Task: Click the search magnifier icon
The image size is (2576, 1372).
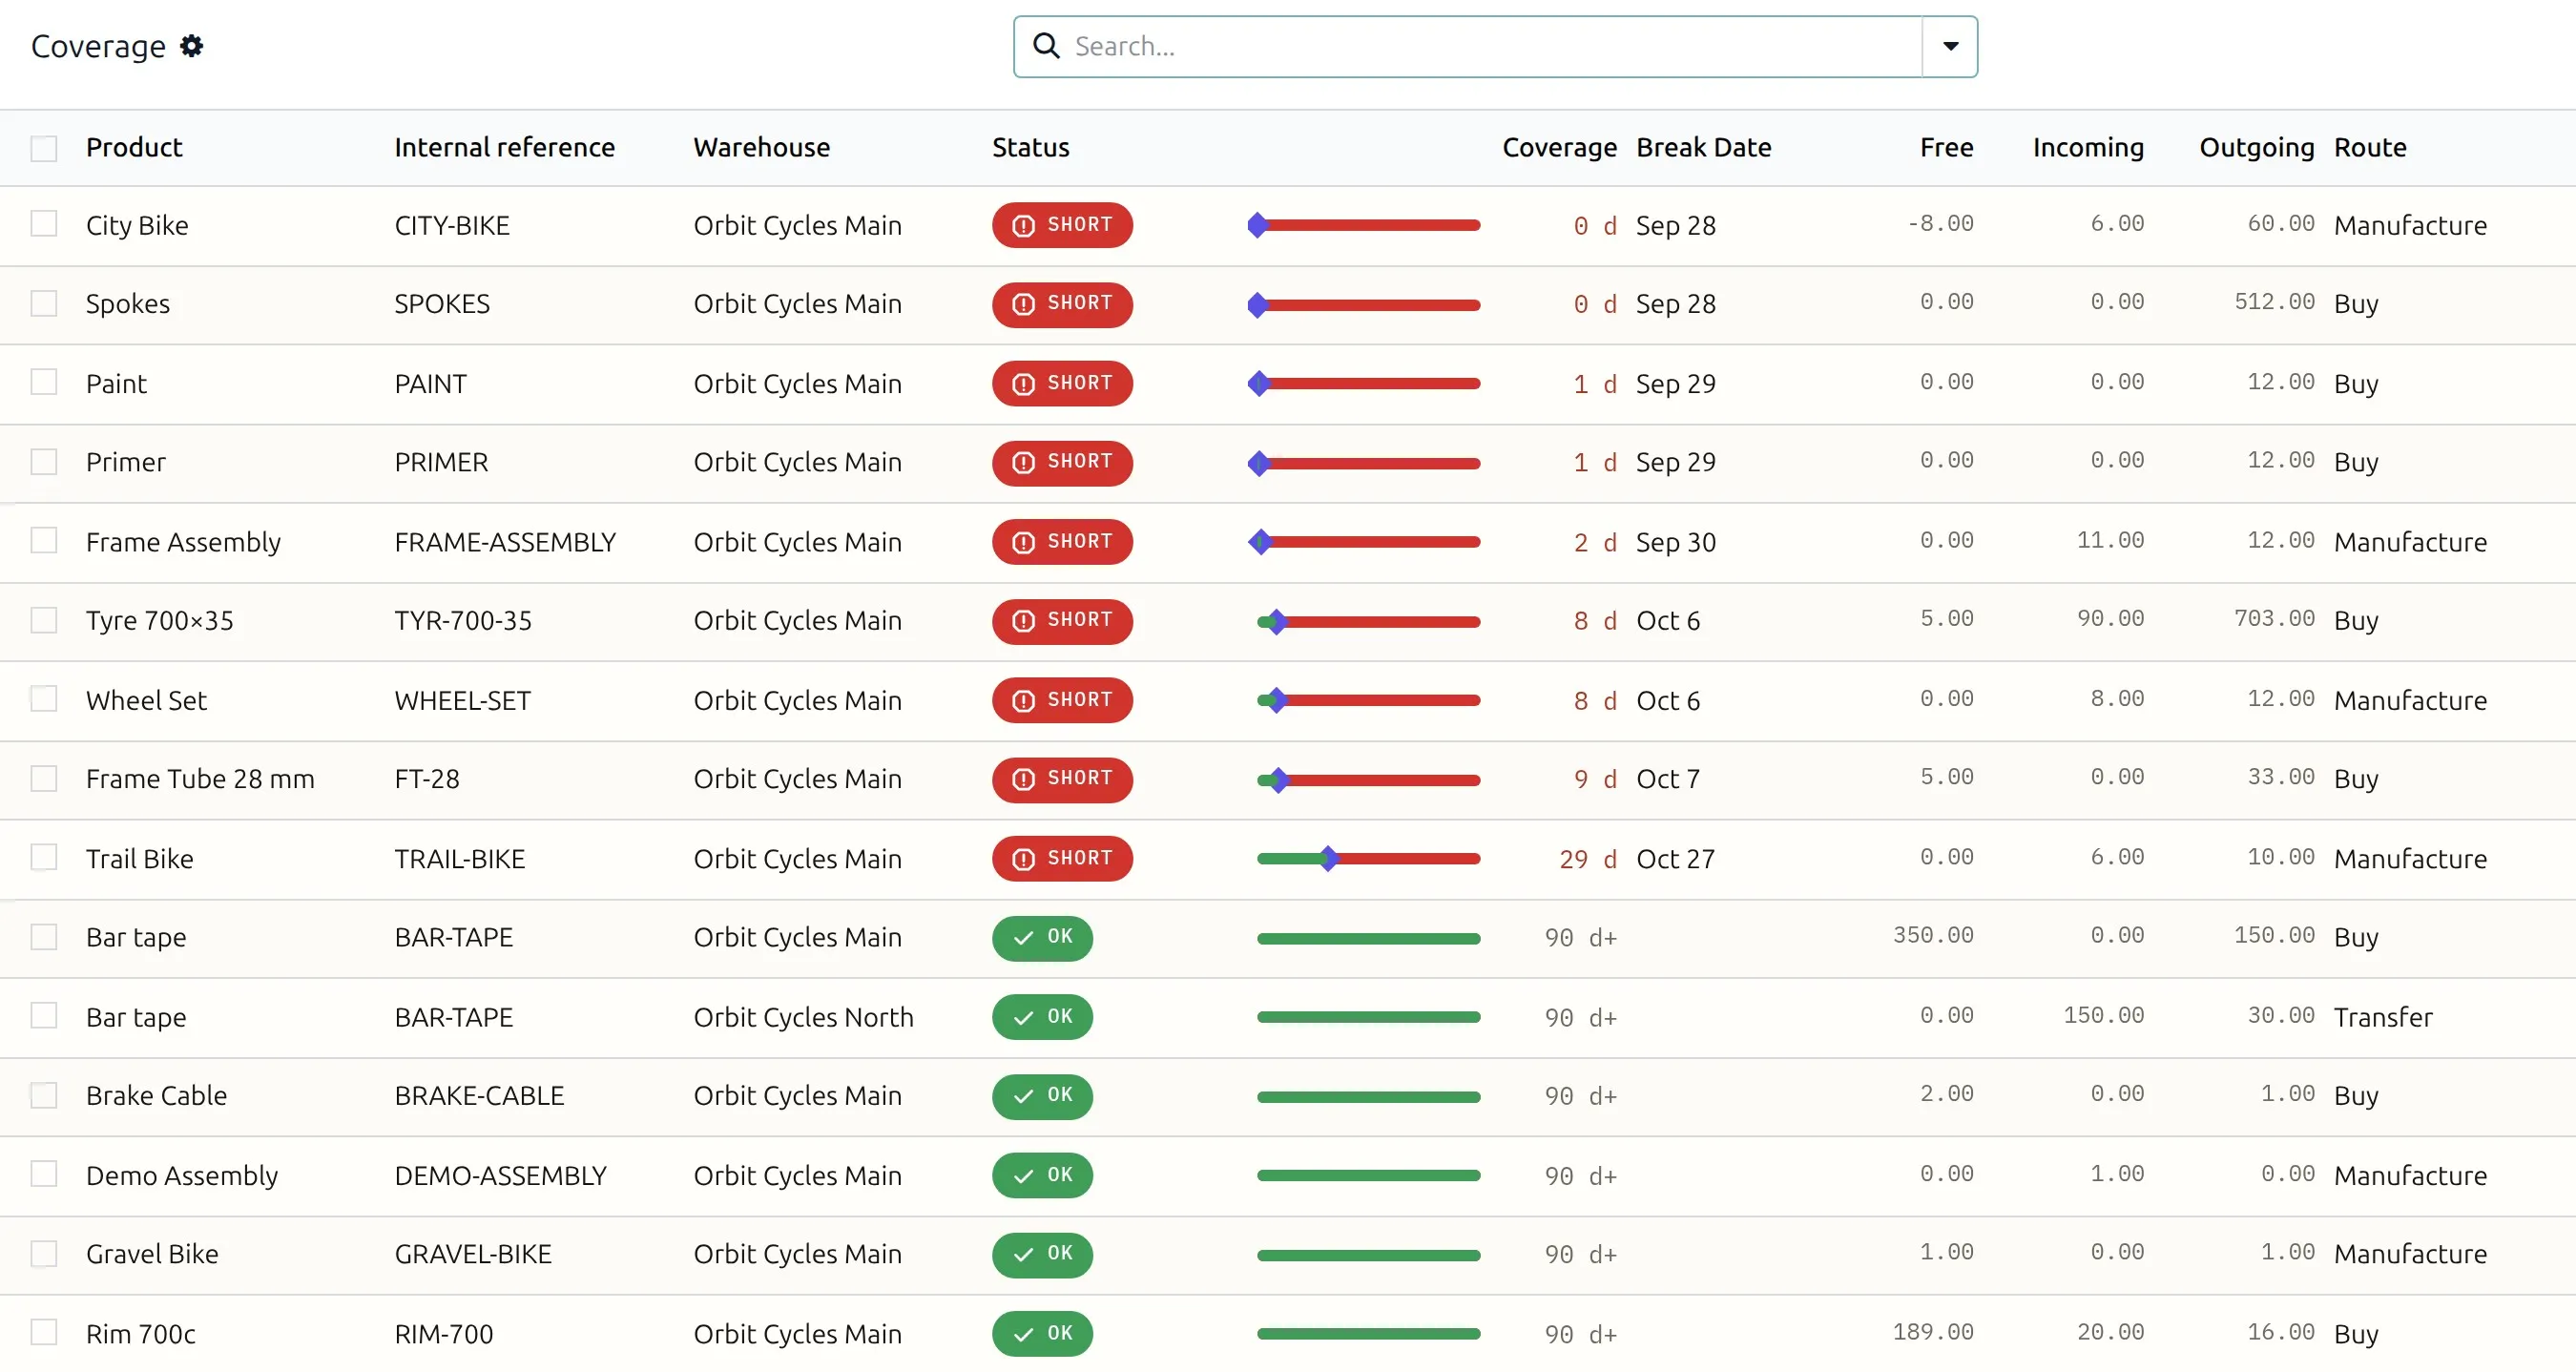Action: (1046, 46)
